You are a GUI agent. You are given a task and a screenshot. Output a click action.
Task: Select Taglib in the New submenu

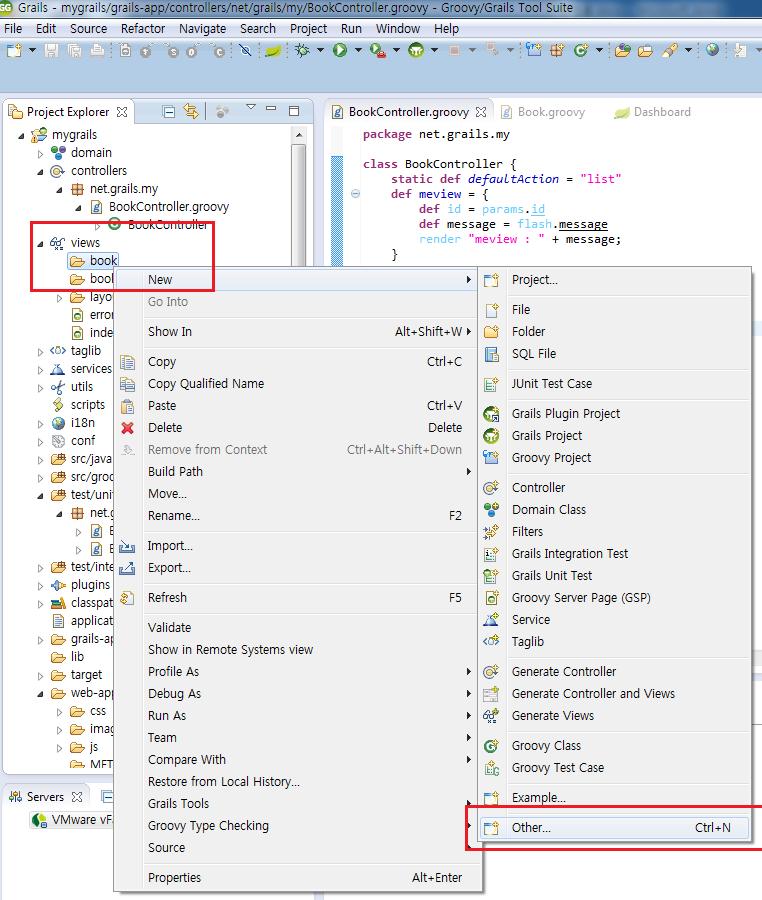tap(615, 641)
